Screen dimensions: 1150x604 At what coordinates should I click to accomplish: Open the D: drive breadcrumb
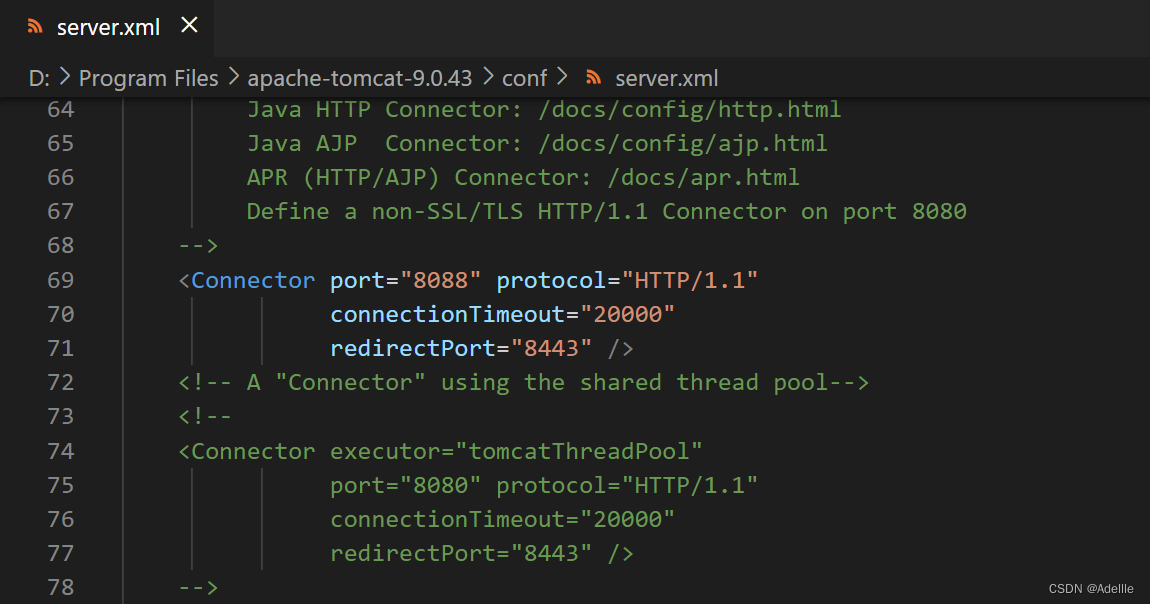(x=39, y=78)
